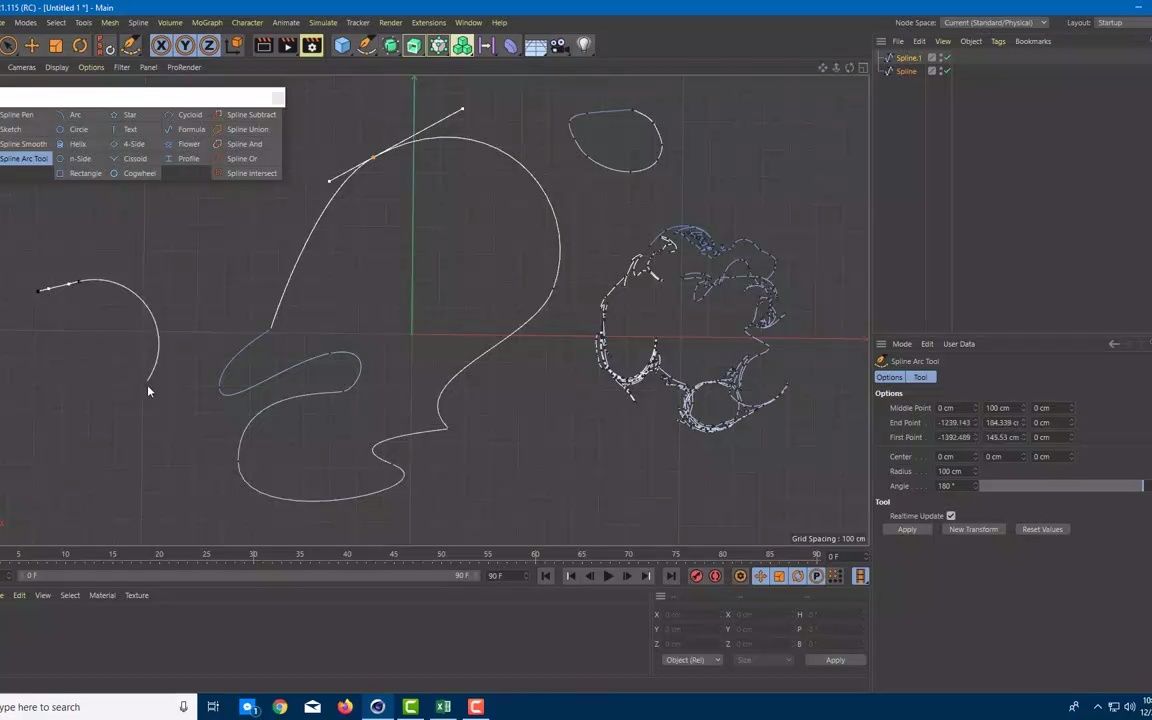Choose Flower spline primitive

[189, 144]
